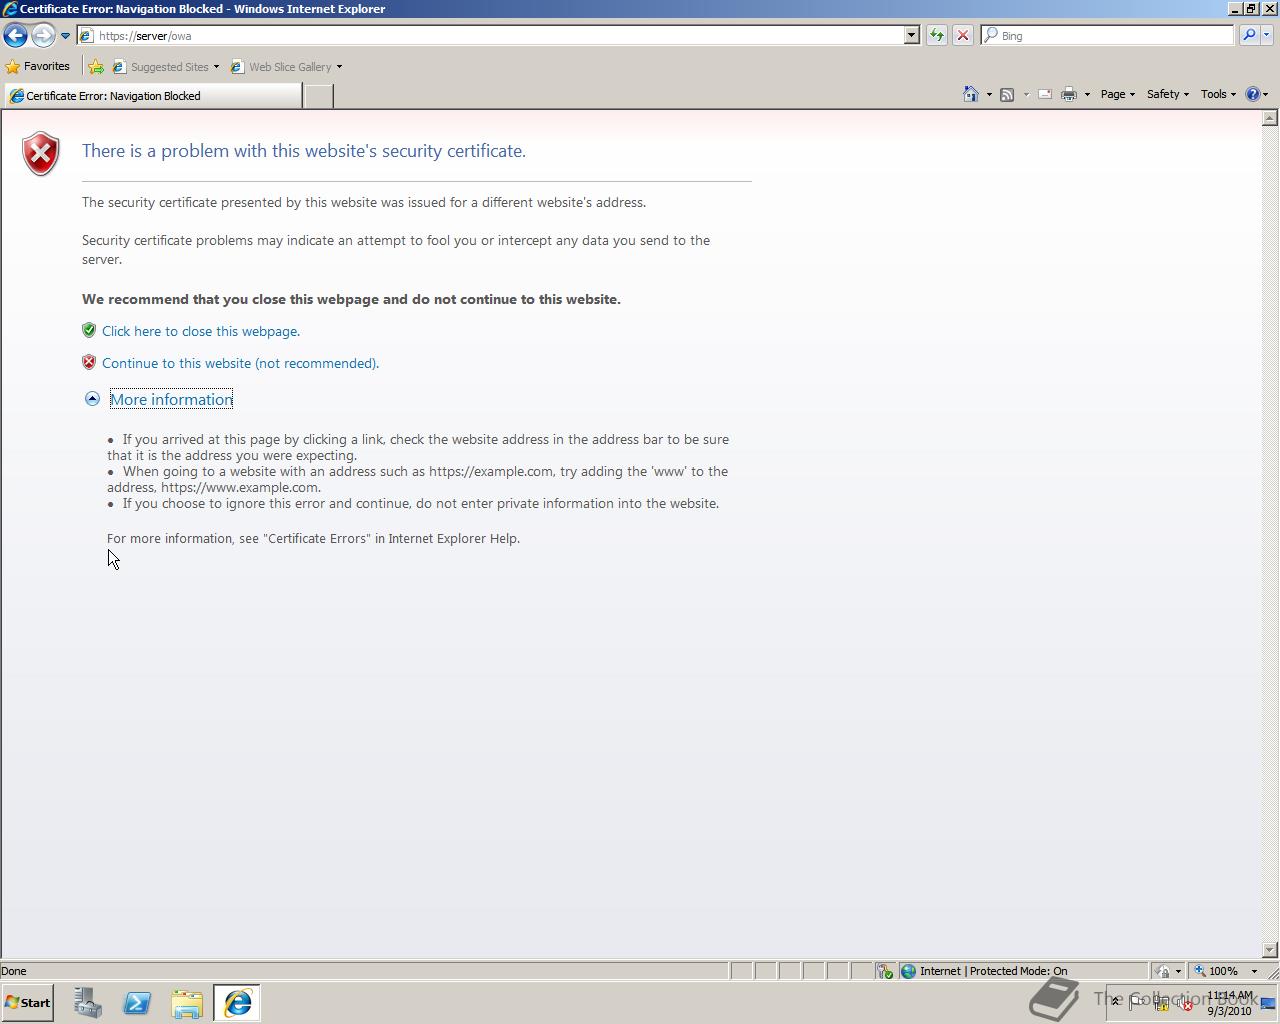
Task: Click 'Continue to this website (not recommended)' link
Action: point(240,363)
